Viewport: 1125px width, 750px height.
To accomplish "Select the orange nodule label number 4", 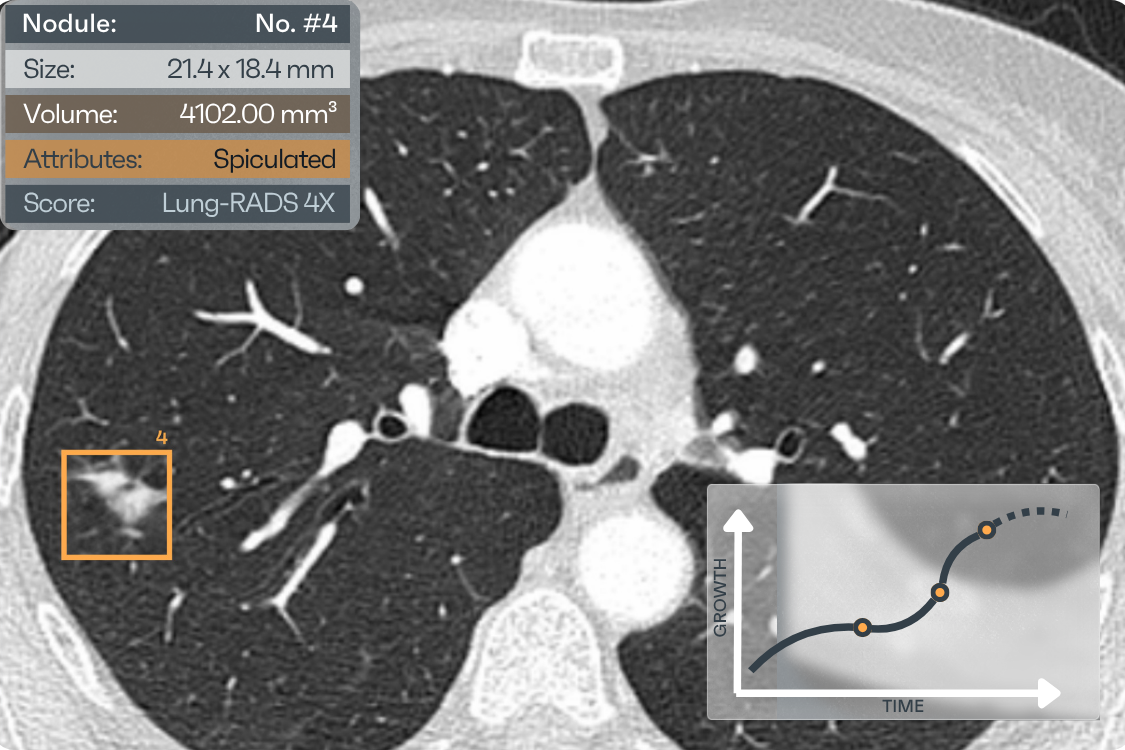I will click(161, 438).
